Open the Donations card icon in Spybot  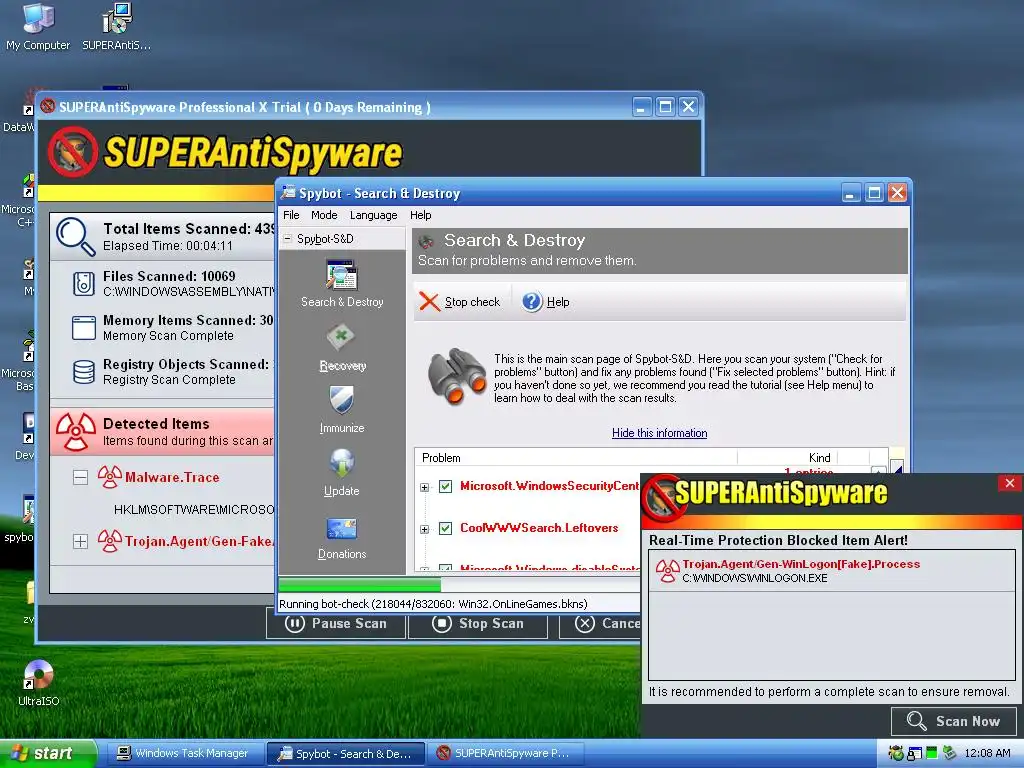[342, 538]
